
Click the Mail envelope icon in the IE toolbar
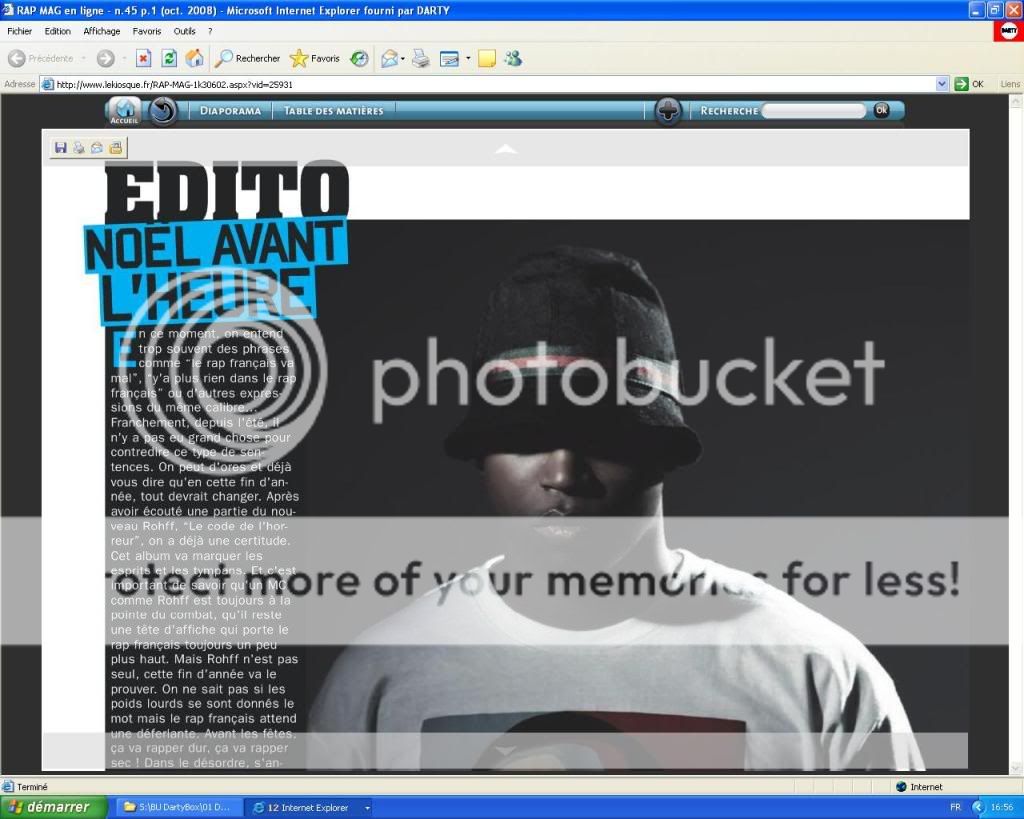[389, 59]
